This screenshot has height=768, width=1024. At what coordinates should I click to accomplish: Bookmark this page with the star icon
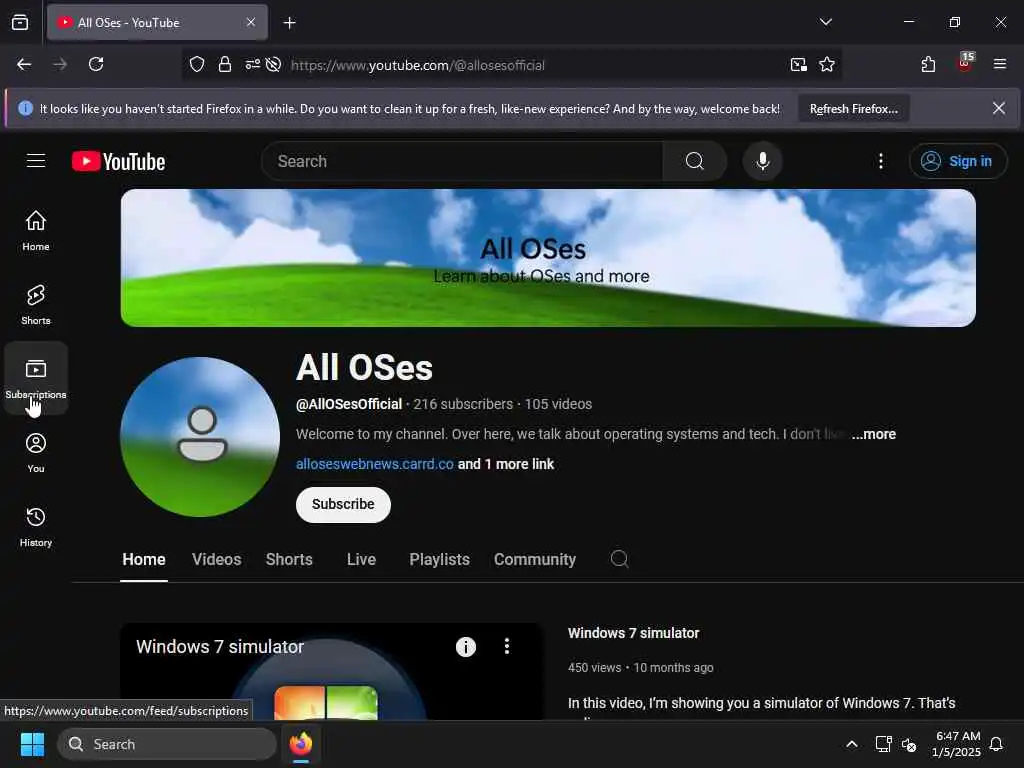[827, 64]
